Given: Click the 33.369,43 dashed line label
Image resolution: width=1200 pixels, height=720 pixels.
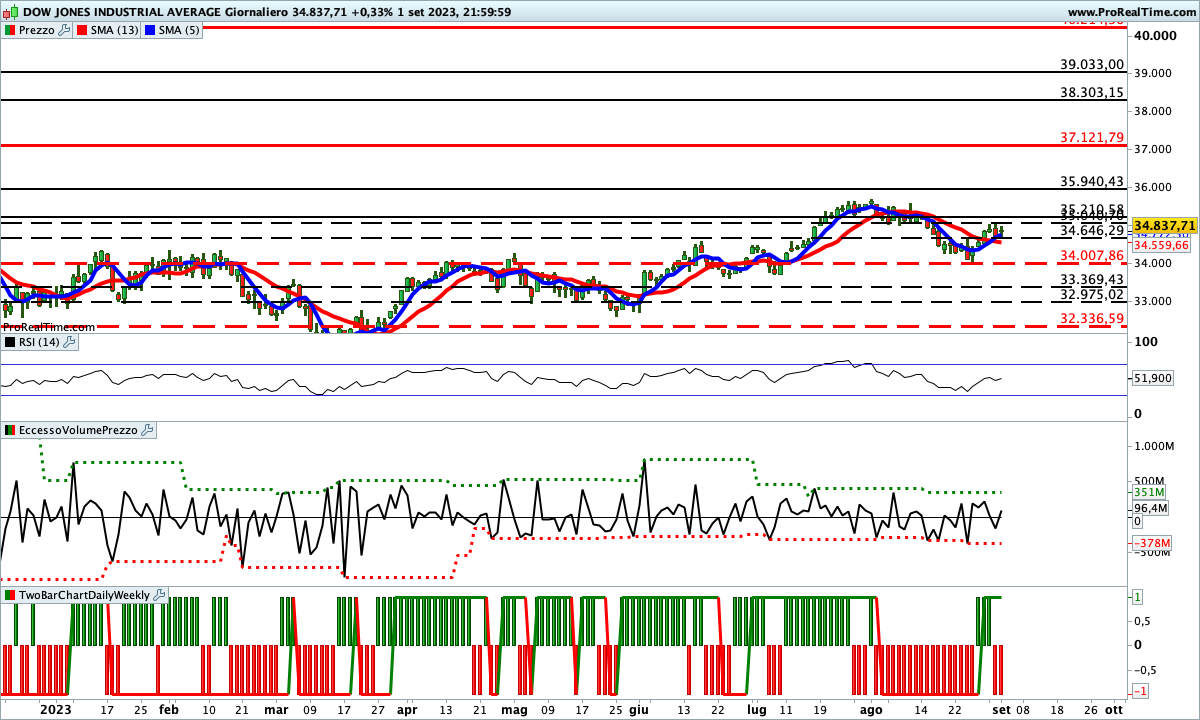Looking at the screenshot, I should (1092, 279).
